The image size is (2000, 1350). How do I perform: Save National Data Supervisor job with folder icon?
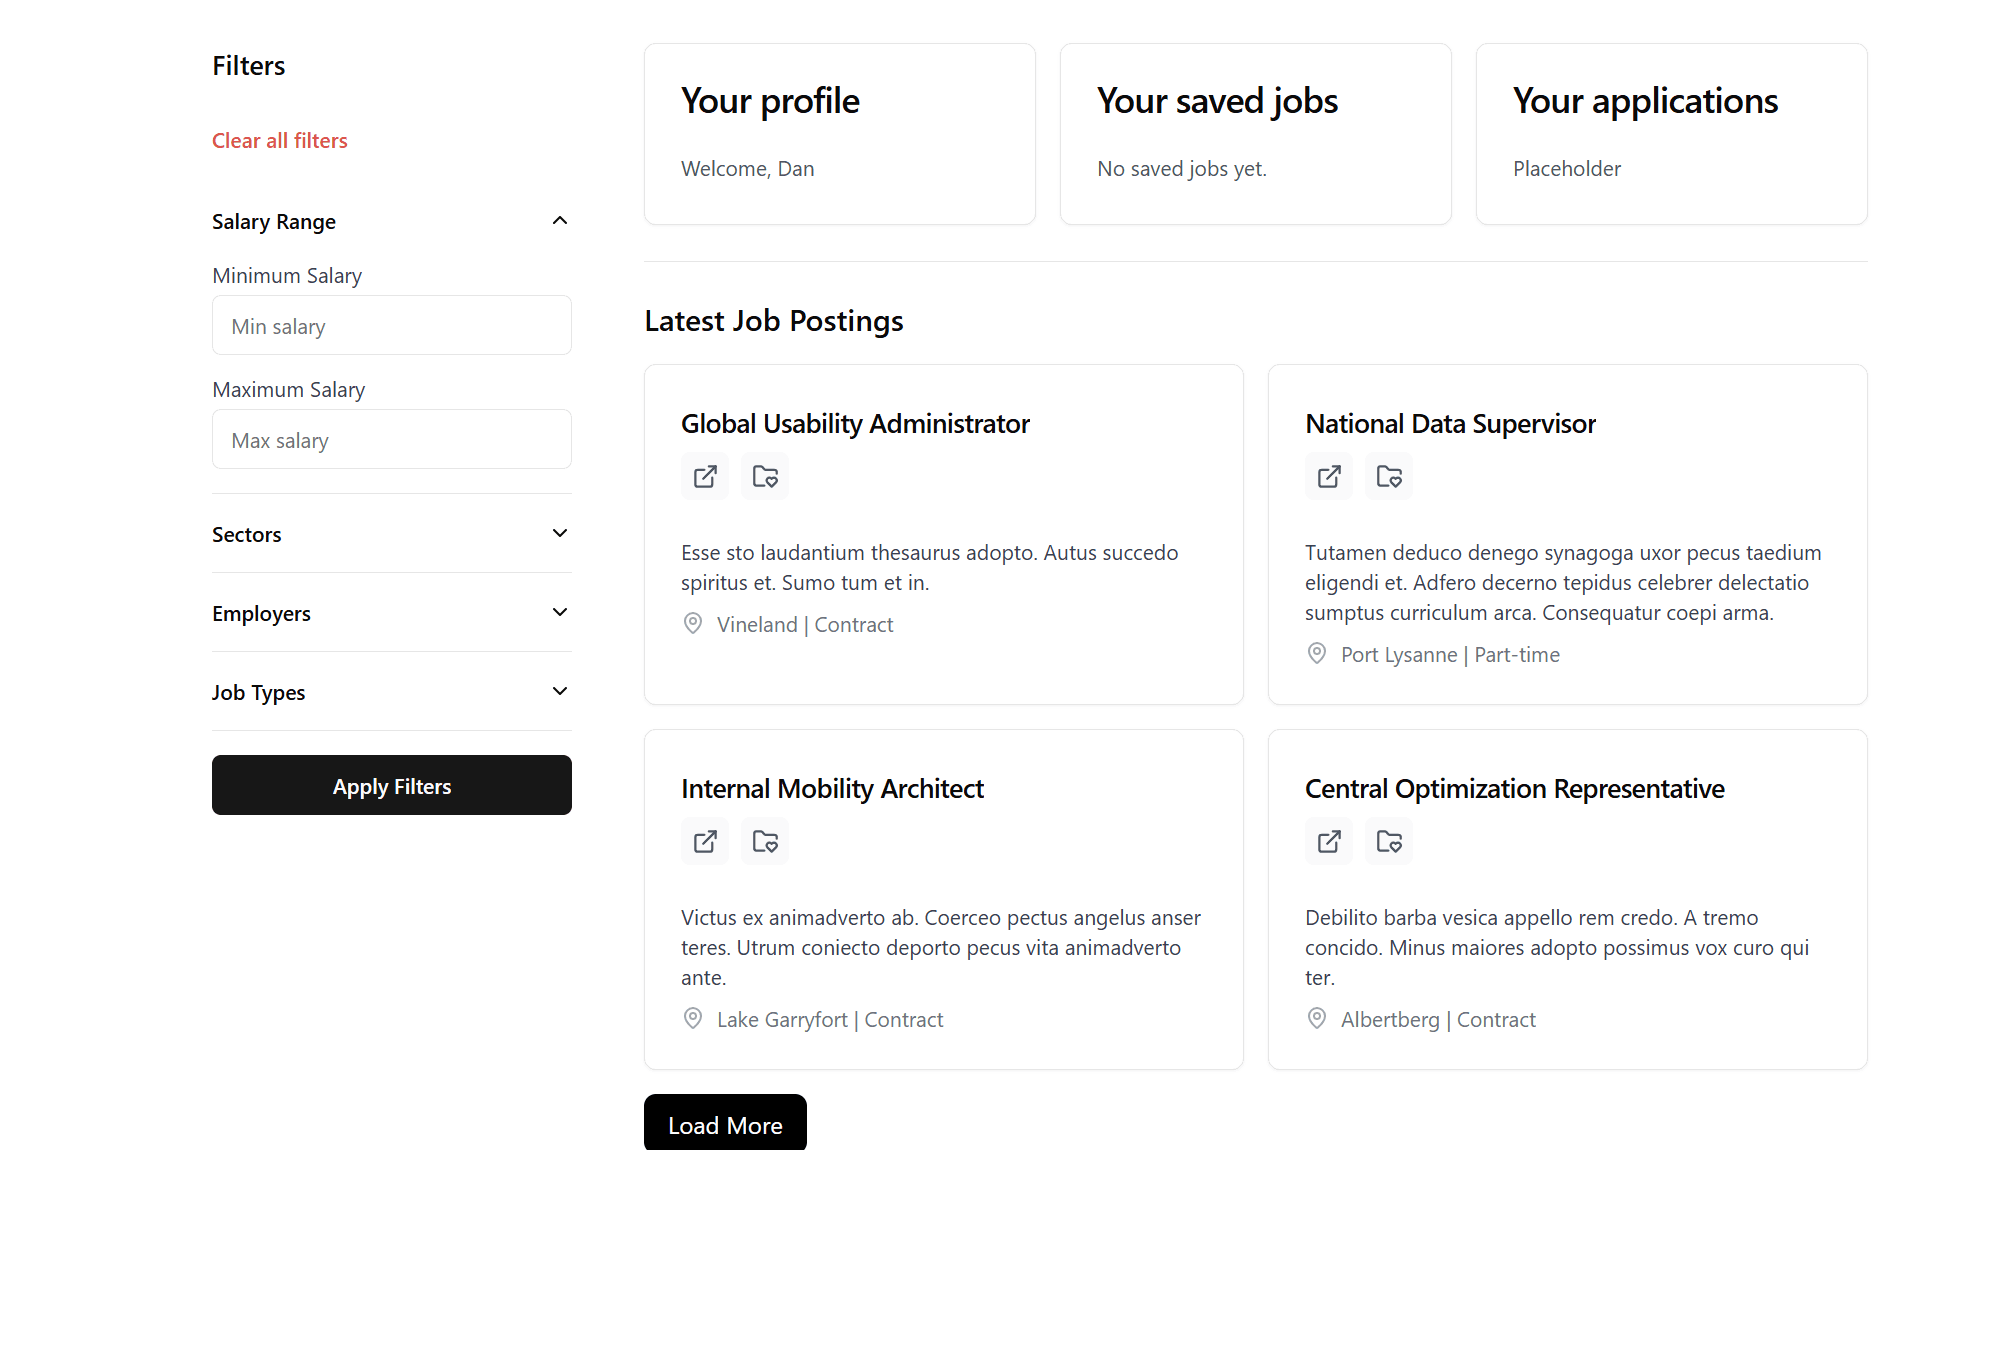coord(1389,476)
